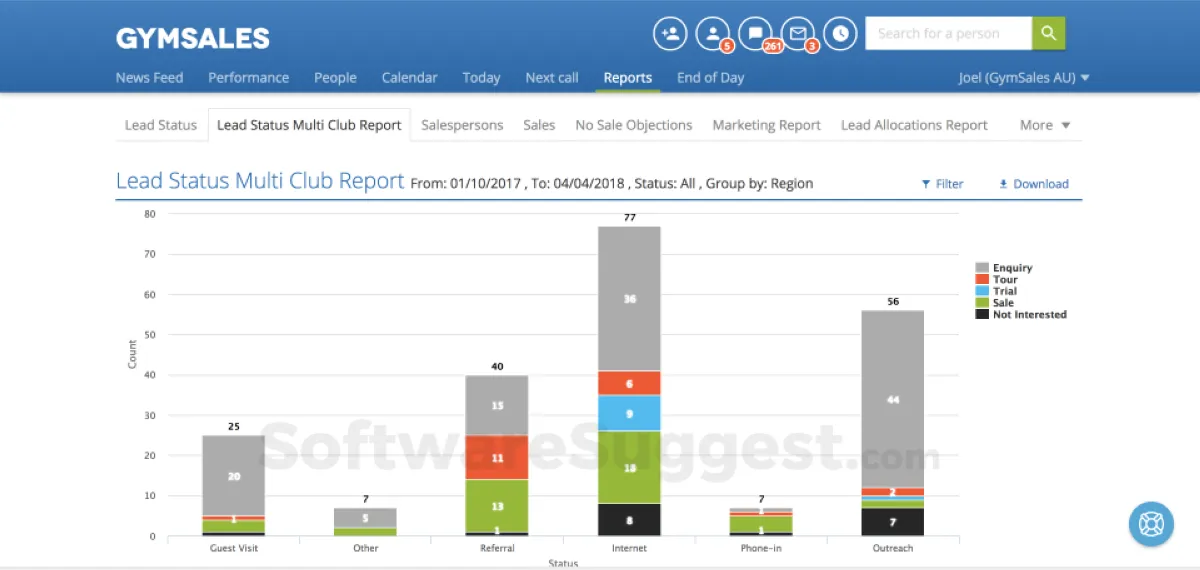Click in the Search for a person field
1200x570 pixels.
(948, 33)
